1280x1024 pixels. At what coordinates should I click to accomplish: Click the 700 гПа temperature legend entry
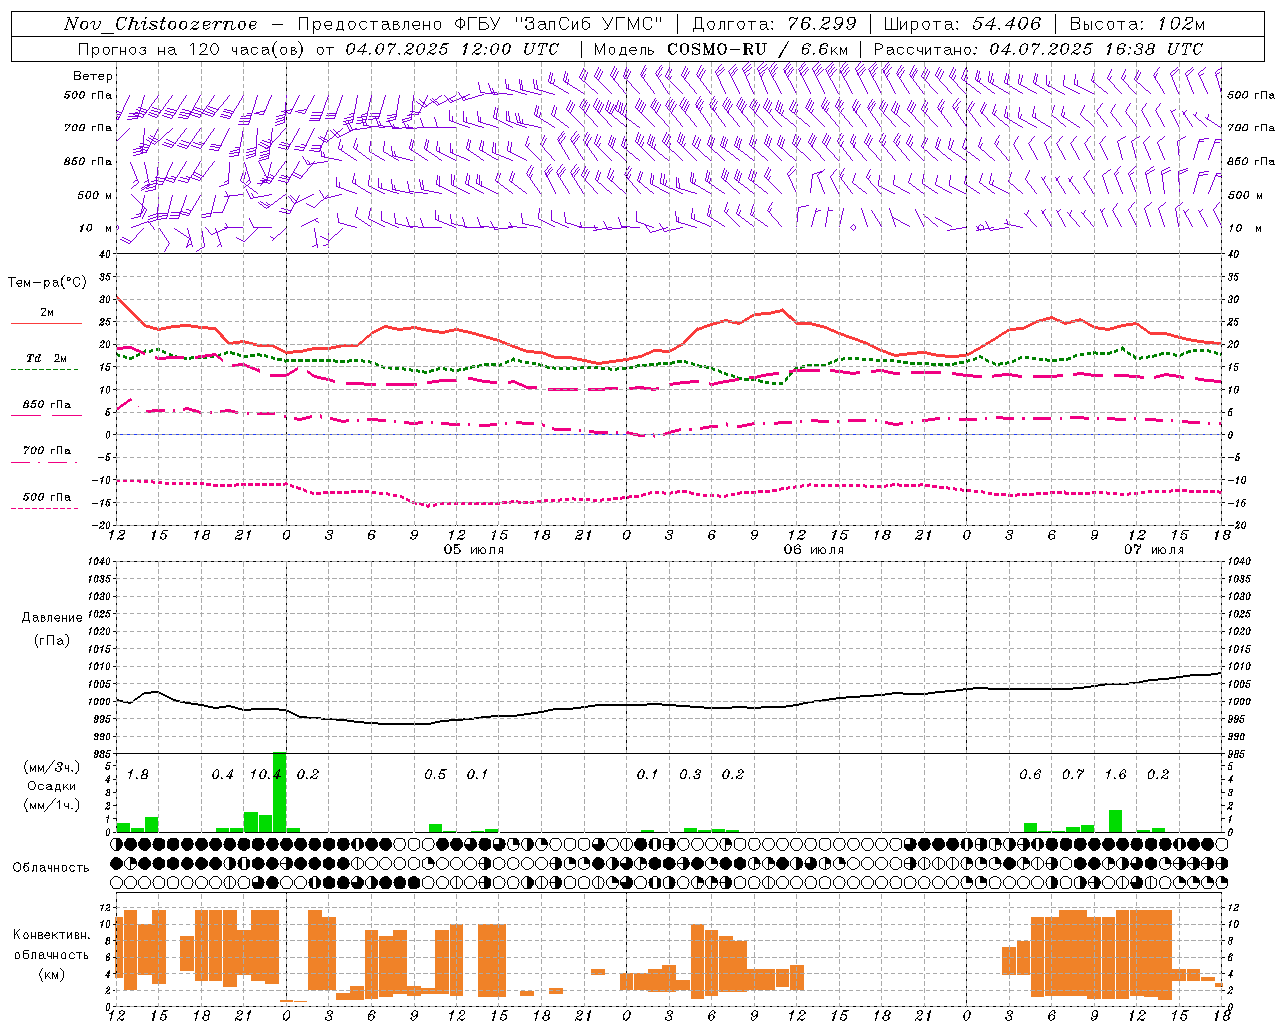(x=47, y=451)
